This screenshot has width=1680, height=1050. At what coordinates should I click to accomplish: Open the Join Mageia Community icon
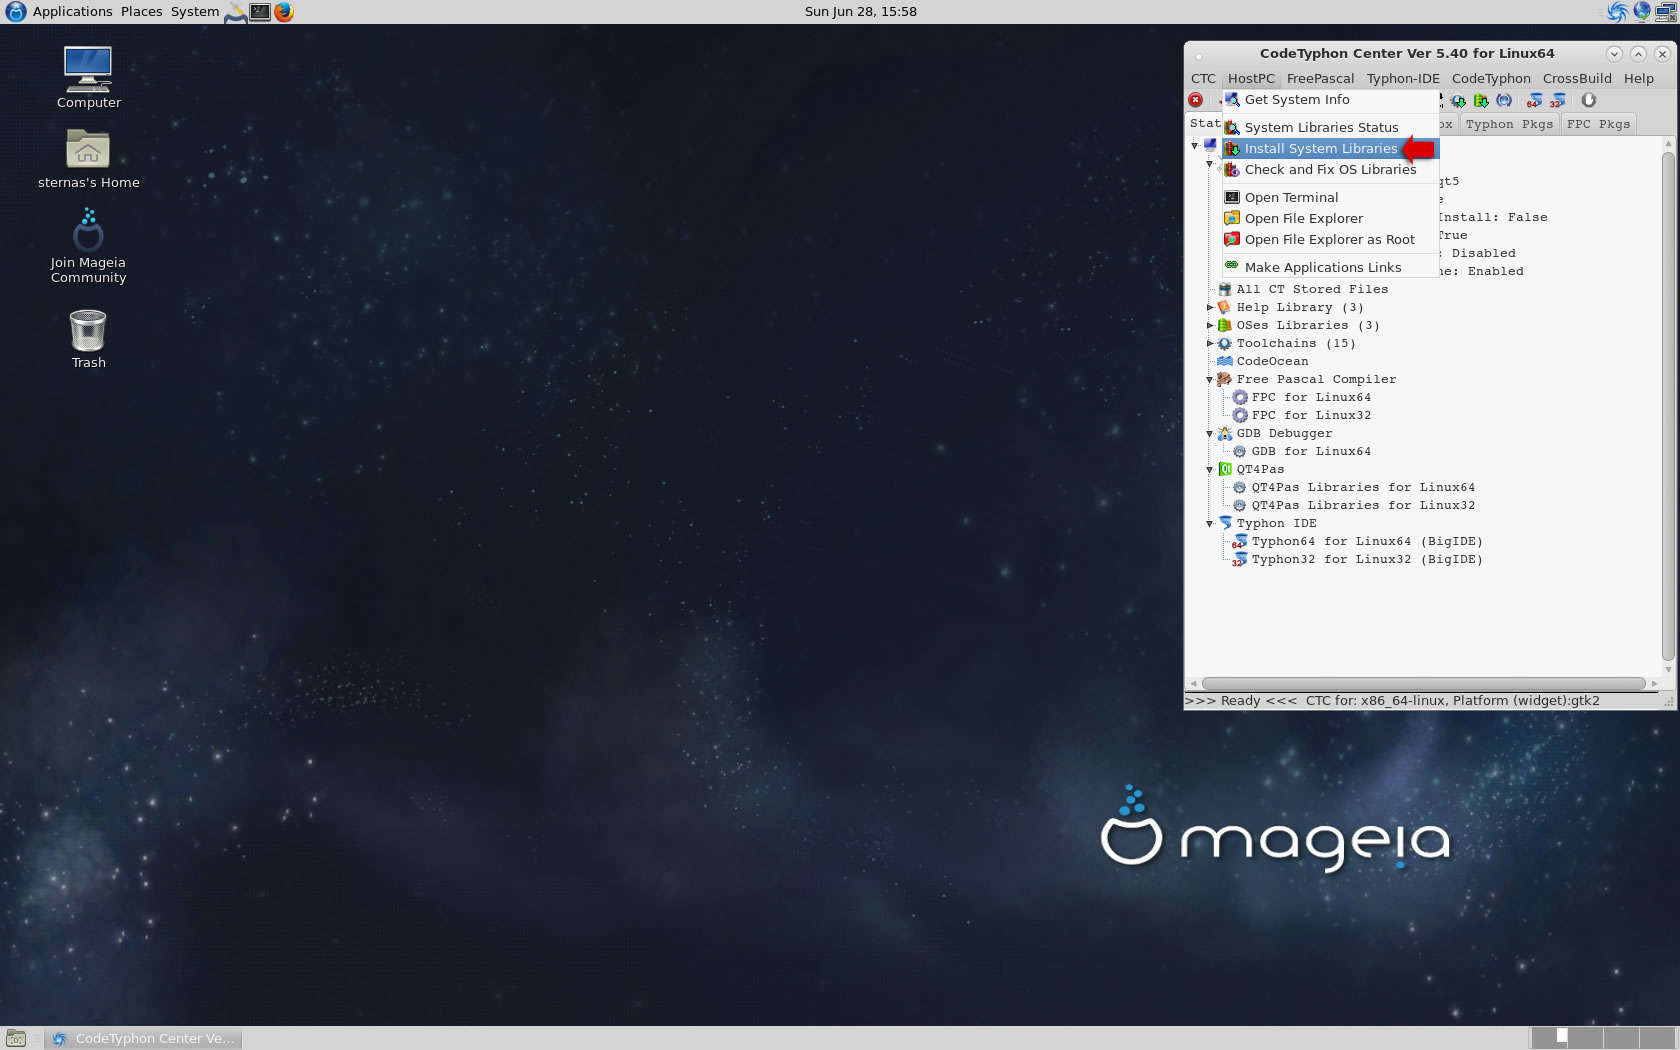tap(88, 229)
